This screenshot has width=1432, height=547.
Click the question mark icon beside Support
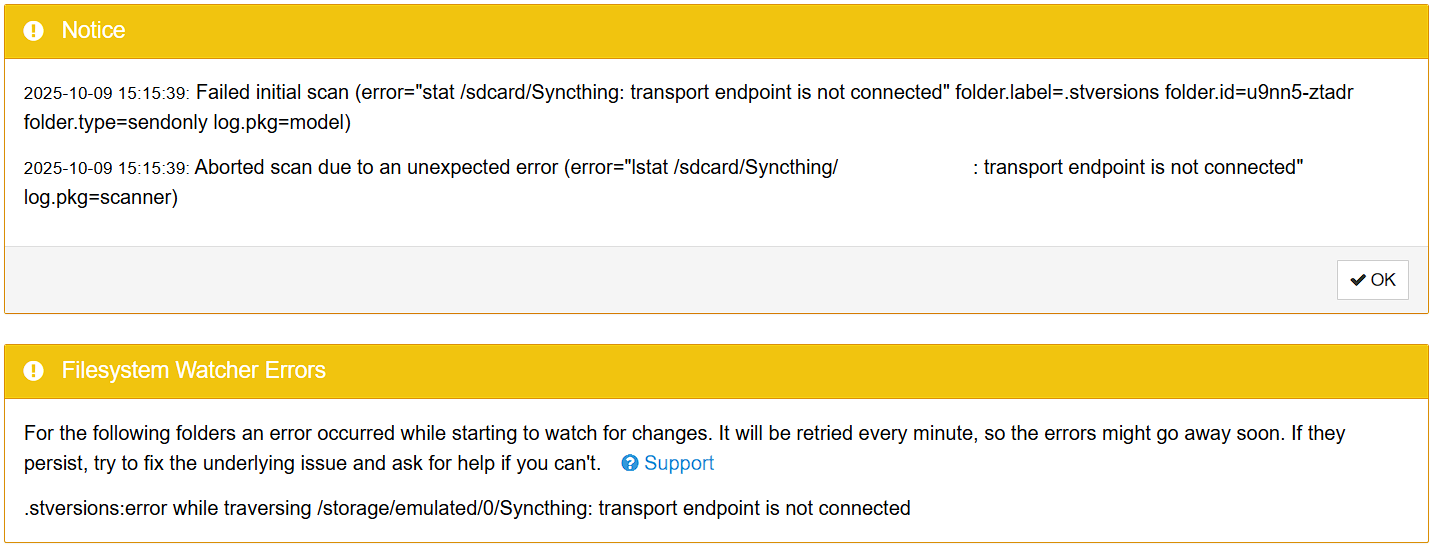tap(630, 463)
